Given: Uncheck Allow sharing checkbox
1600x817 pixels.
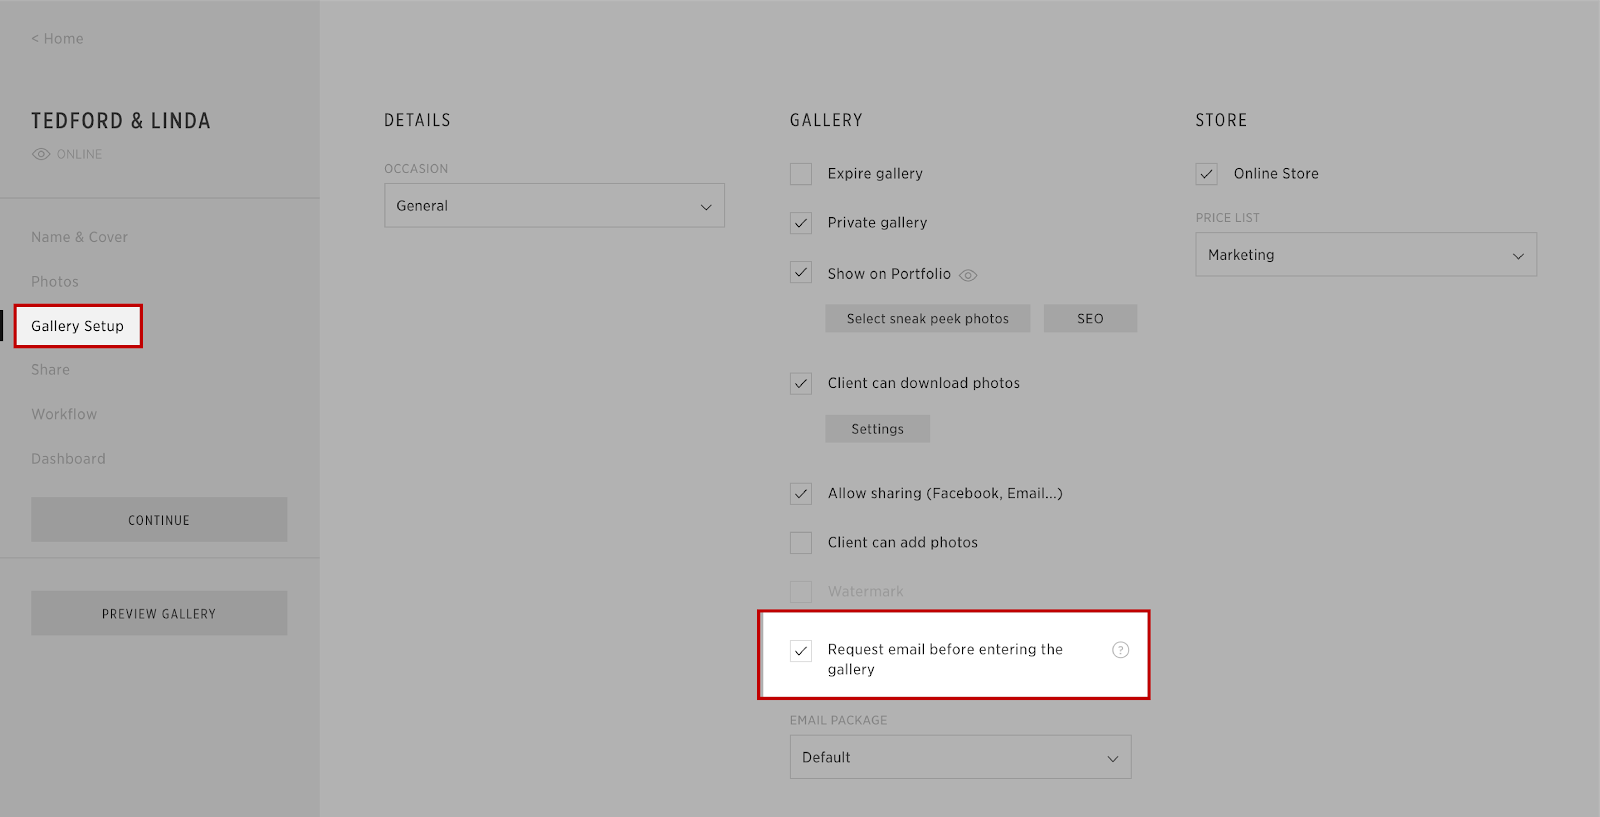Looking at the screenshot, I should point(801,494).
